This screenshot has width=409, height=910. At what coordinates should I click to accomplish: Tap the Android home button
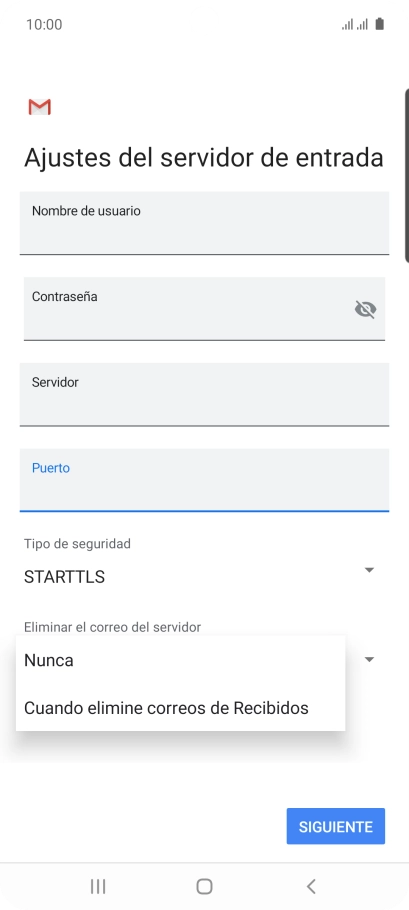[204, 886]
